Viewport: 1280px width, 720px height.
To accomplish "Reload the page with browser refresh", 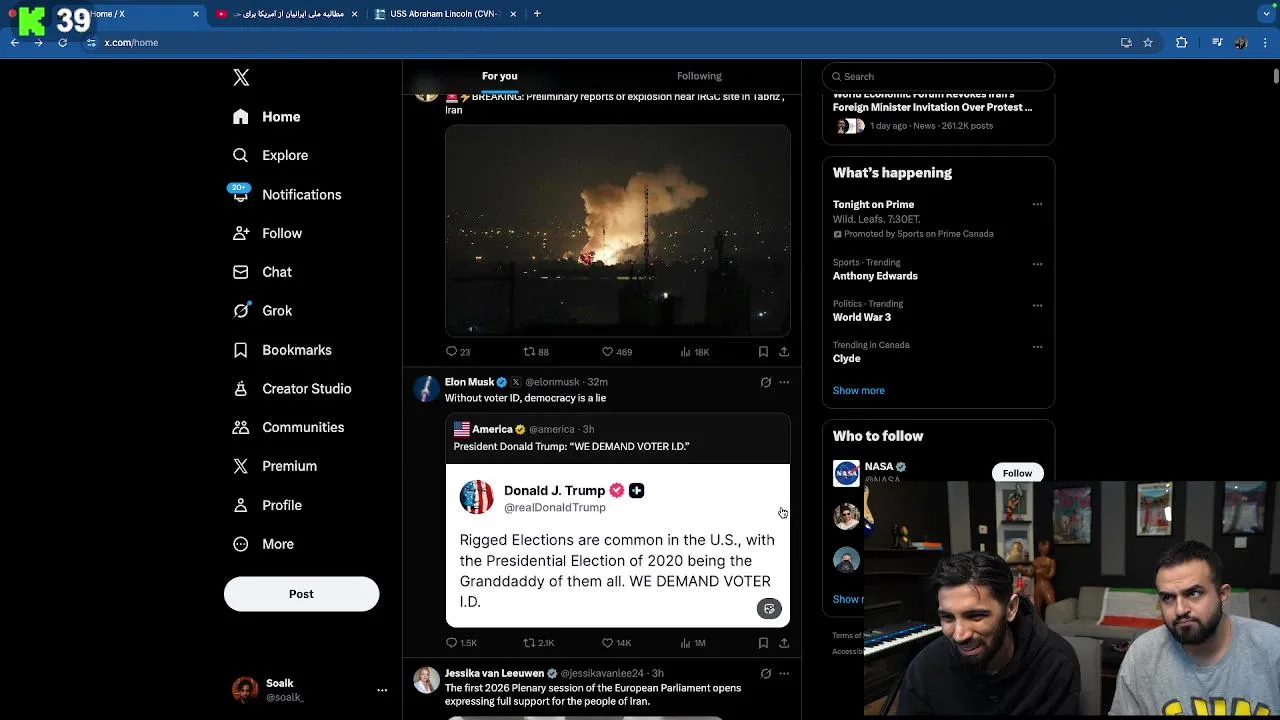I will (x=62, y=43).
